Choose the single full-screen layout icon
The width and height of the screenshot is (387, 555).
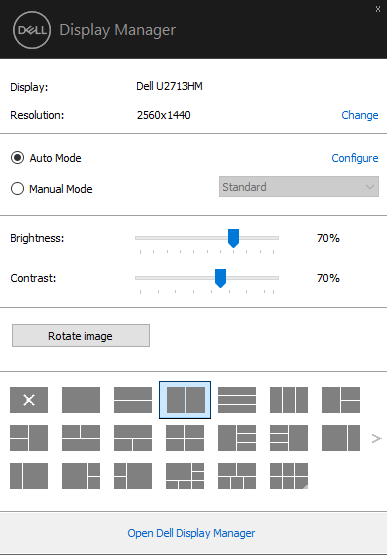[81, 400]
